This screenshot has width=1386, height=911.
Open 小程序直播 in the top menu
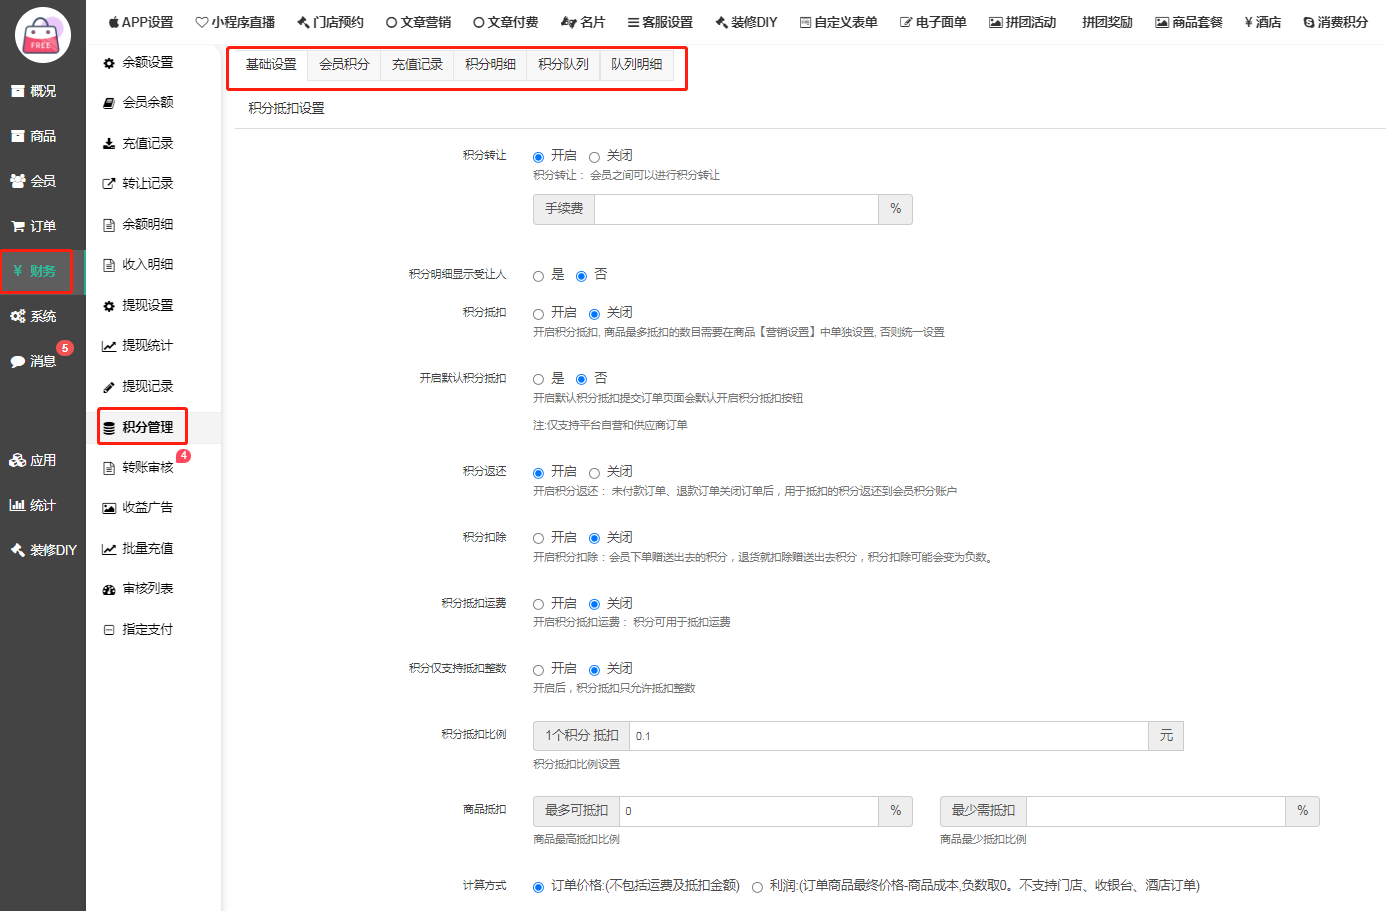point(235,22)
